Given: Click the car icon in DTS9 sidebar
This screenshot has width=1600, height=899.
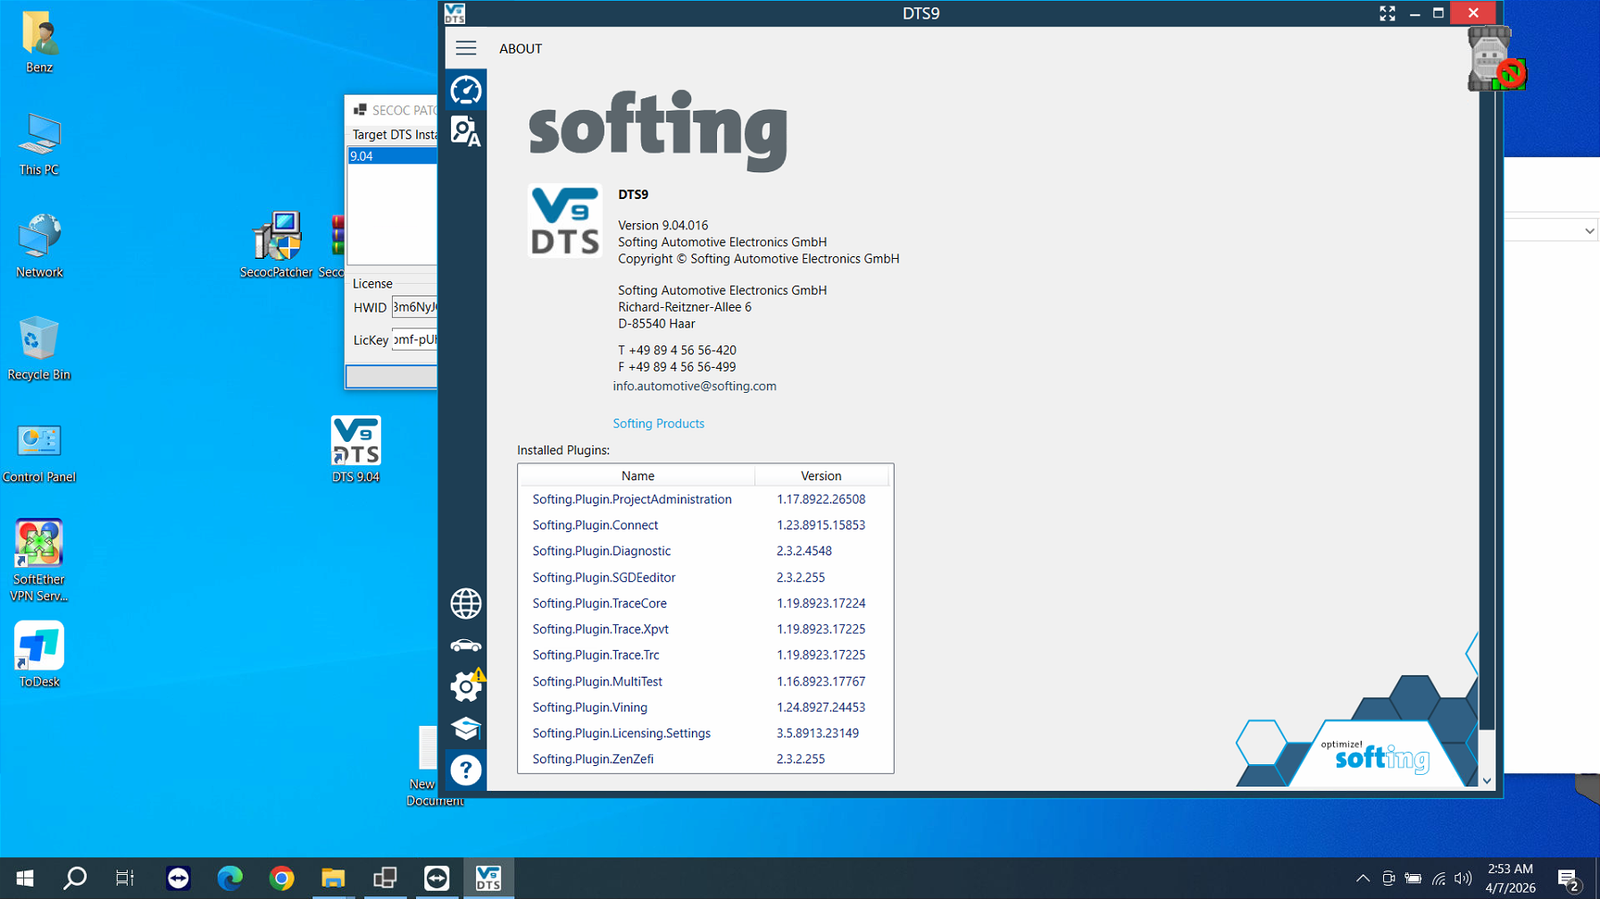Looking at the screenshot, I should pyautogui.click(x=466, y=646).
